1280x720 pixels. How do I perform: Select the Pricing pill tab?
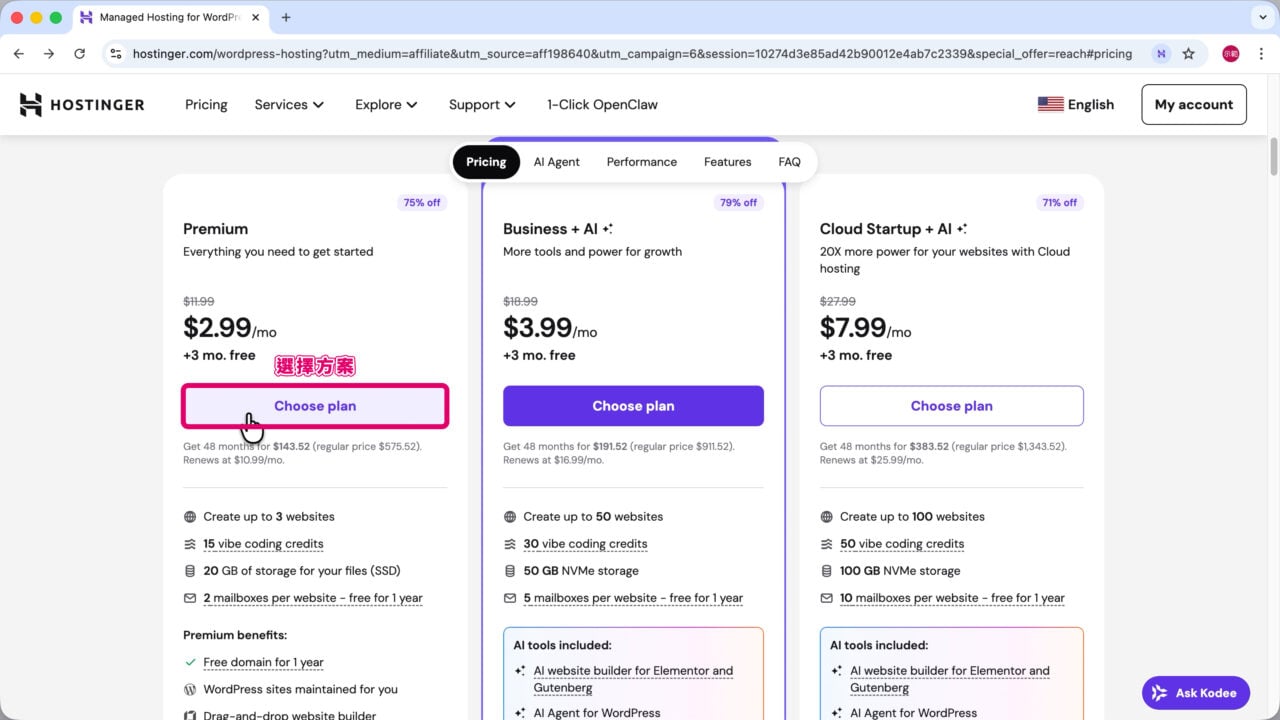coord(486,162)
